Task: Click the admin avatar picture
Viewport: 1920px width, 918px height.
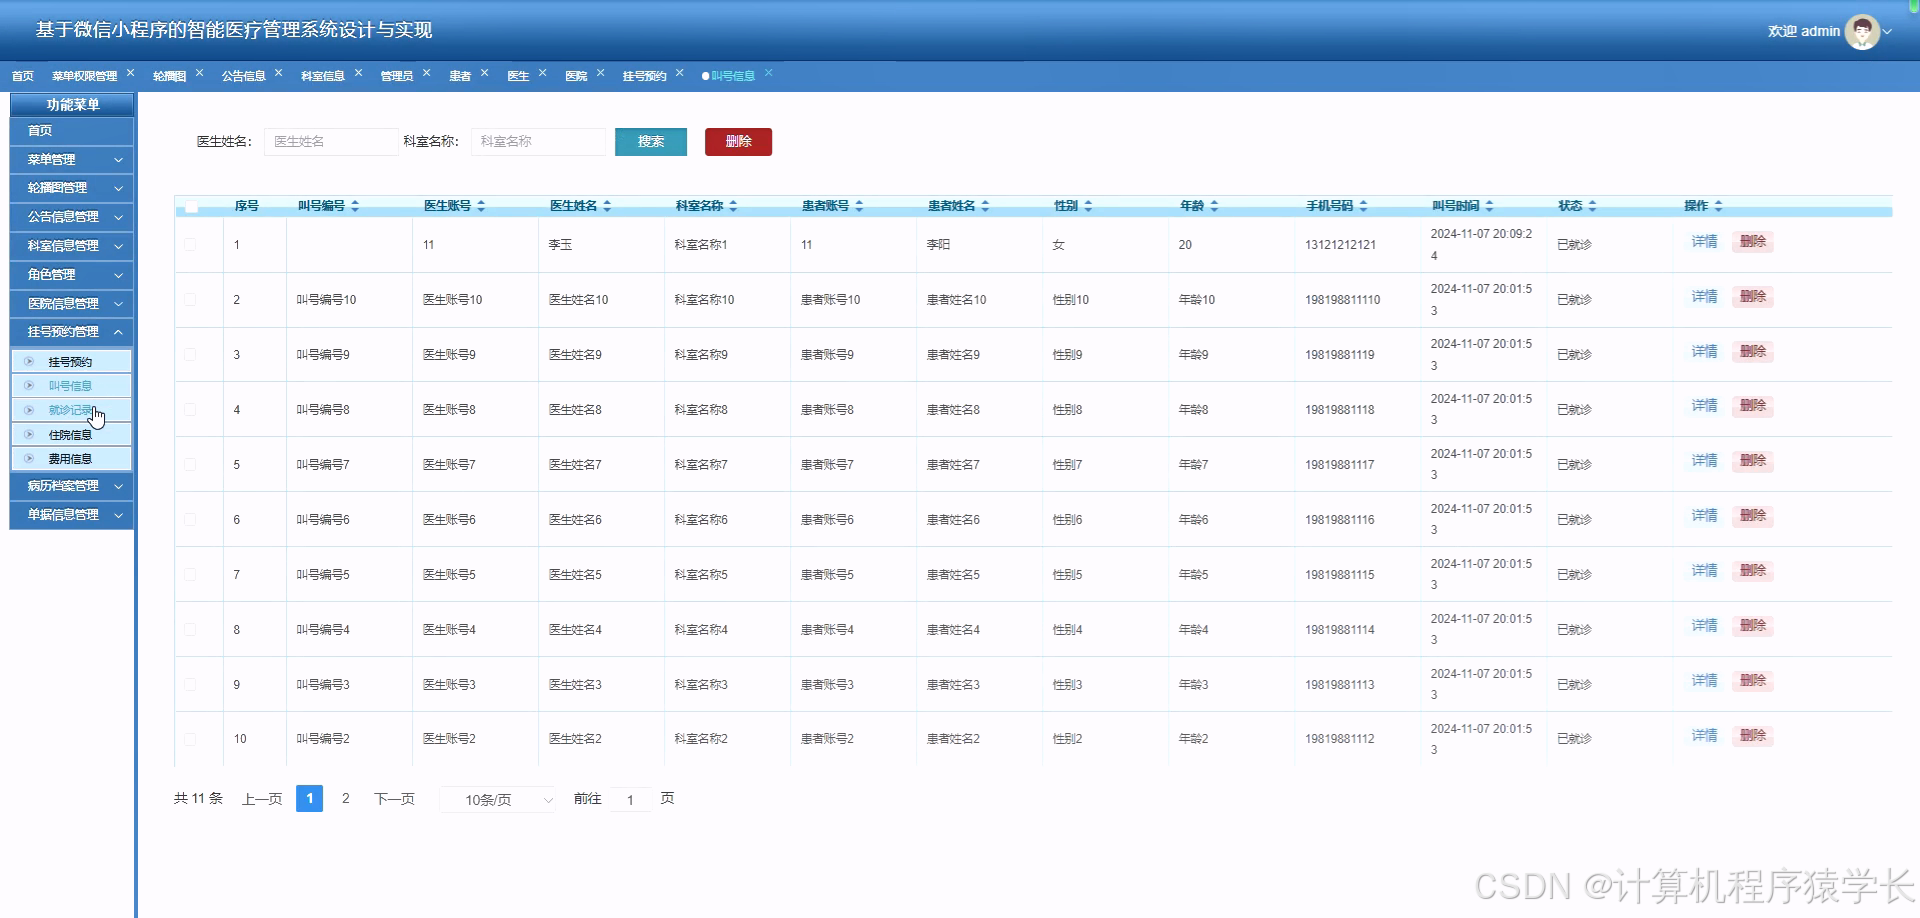Action: pyautogui.click(x=1862, y=31)
